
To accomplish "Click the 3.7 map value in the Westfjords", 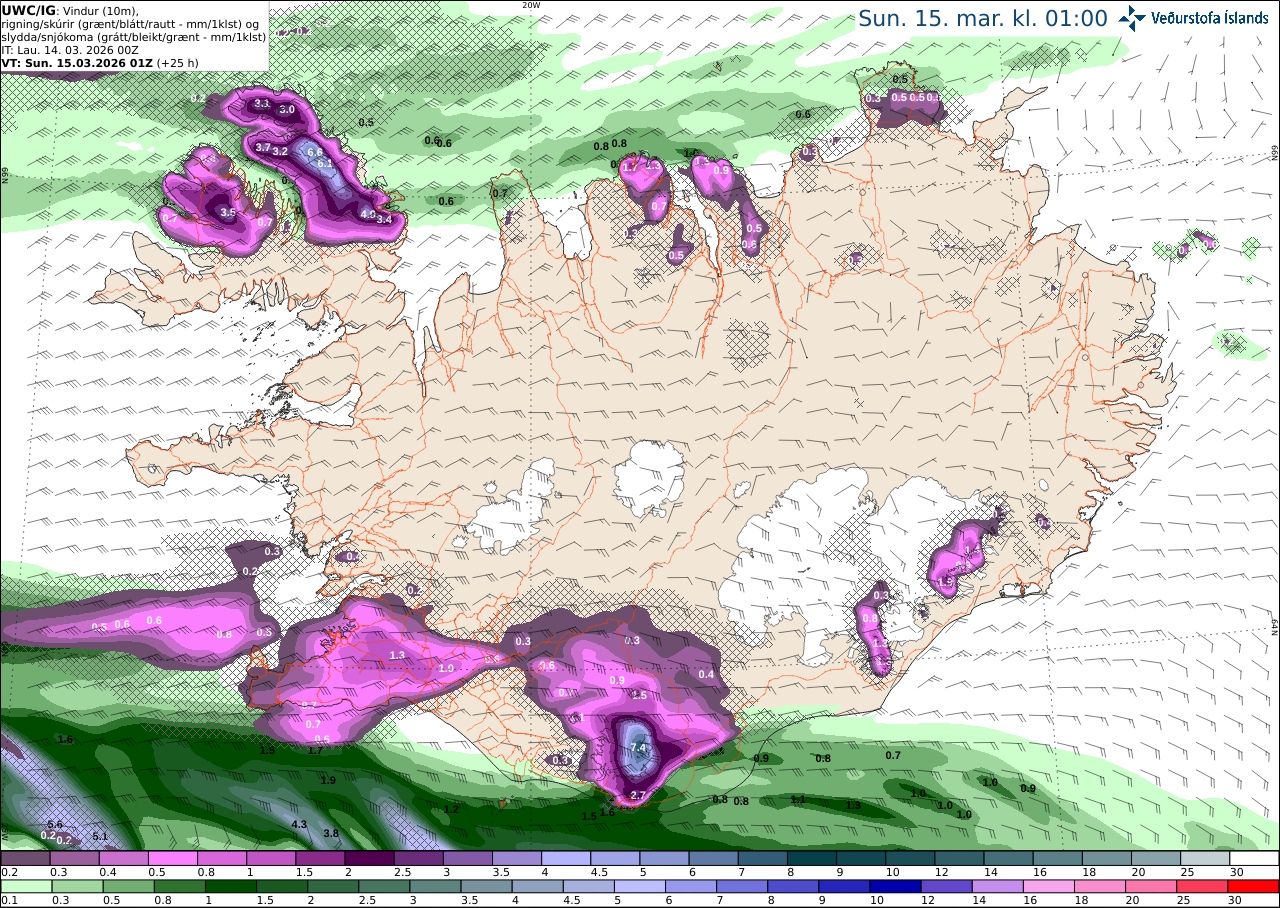I will coord(263,147).
